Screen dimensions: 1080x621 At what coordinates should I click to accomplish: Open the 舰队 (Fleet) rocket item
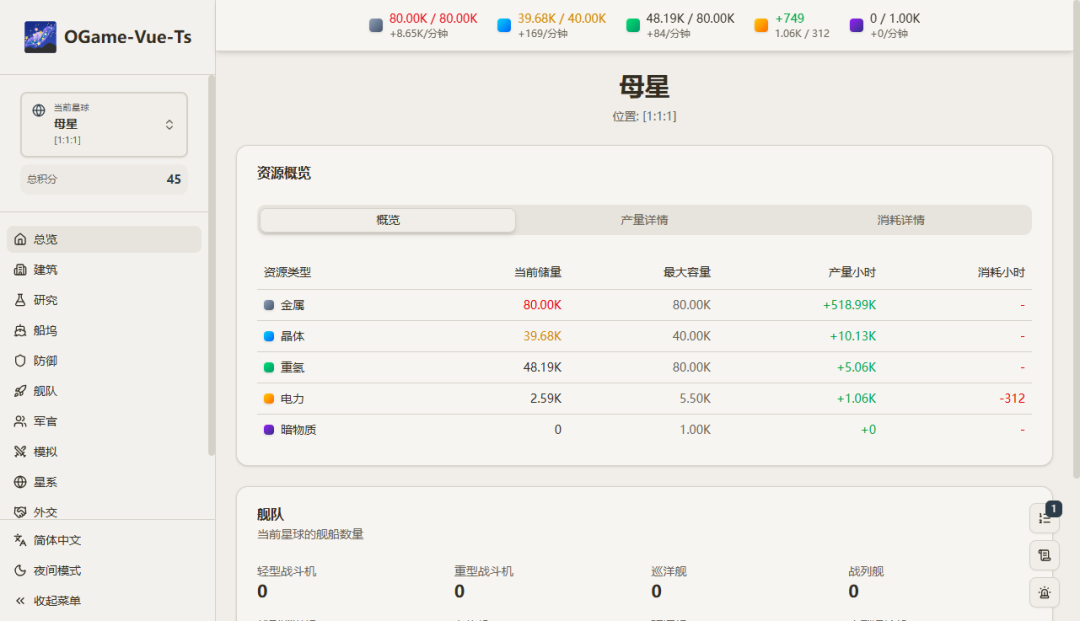(x=20, y=391)
